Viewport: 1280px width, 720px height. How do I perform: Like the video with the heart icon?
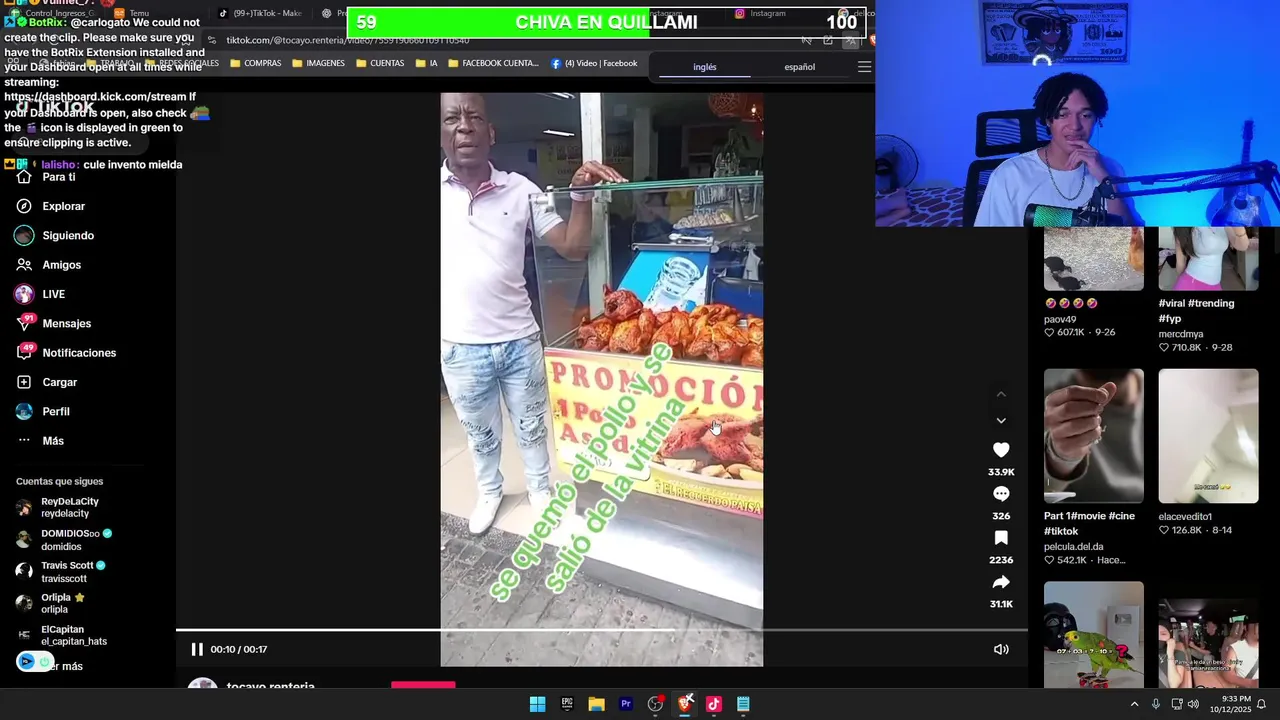coord(1001,450)
